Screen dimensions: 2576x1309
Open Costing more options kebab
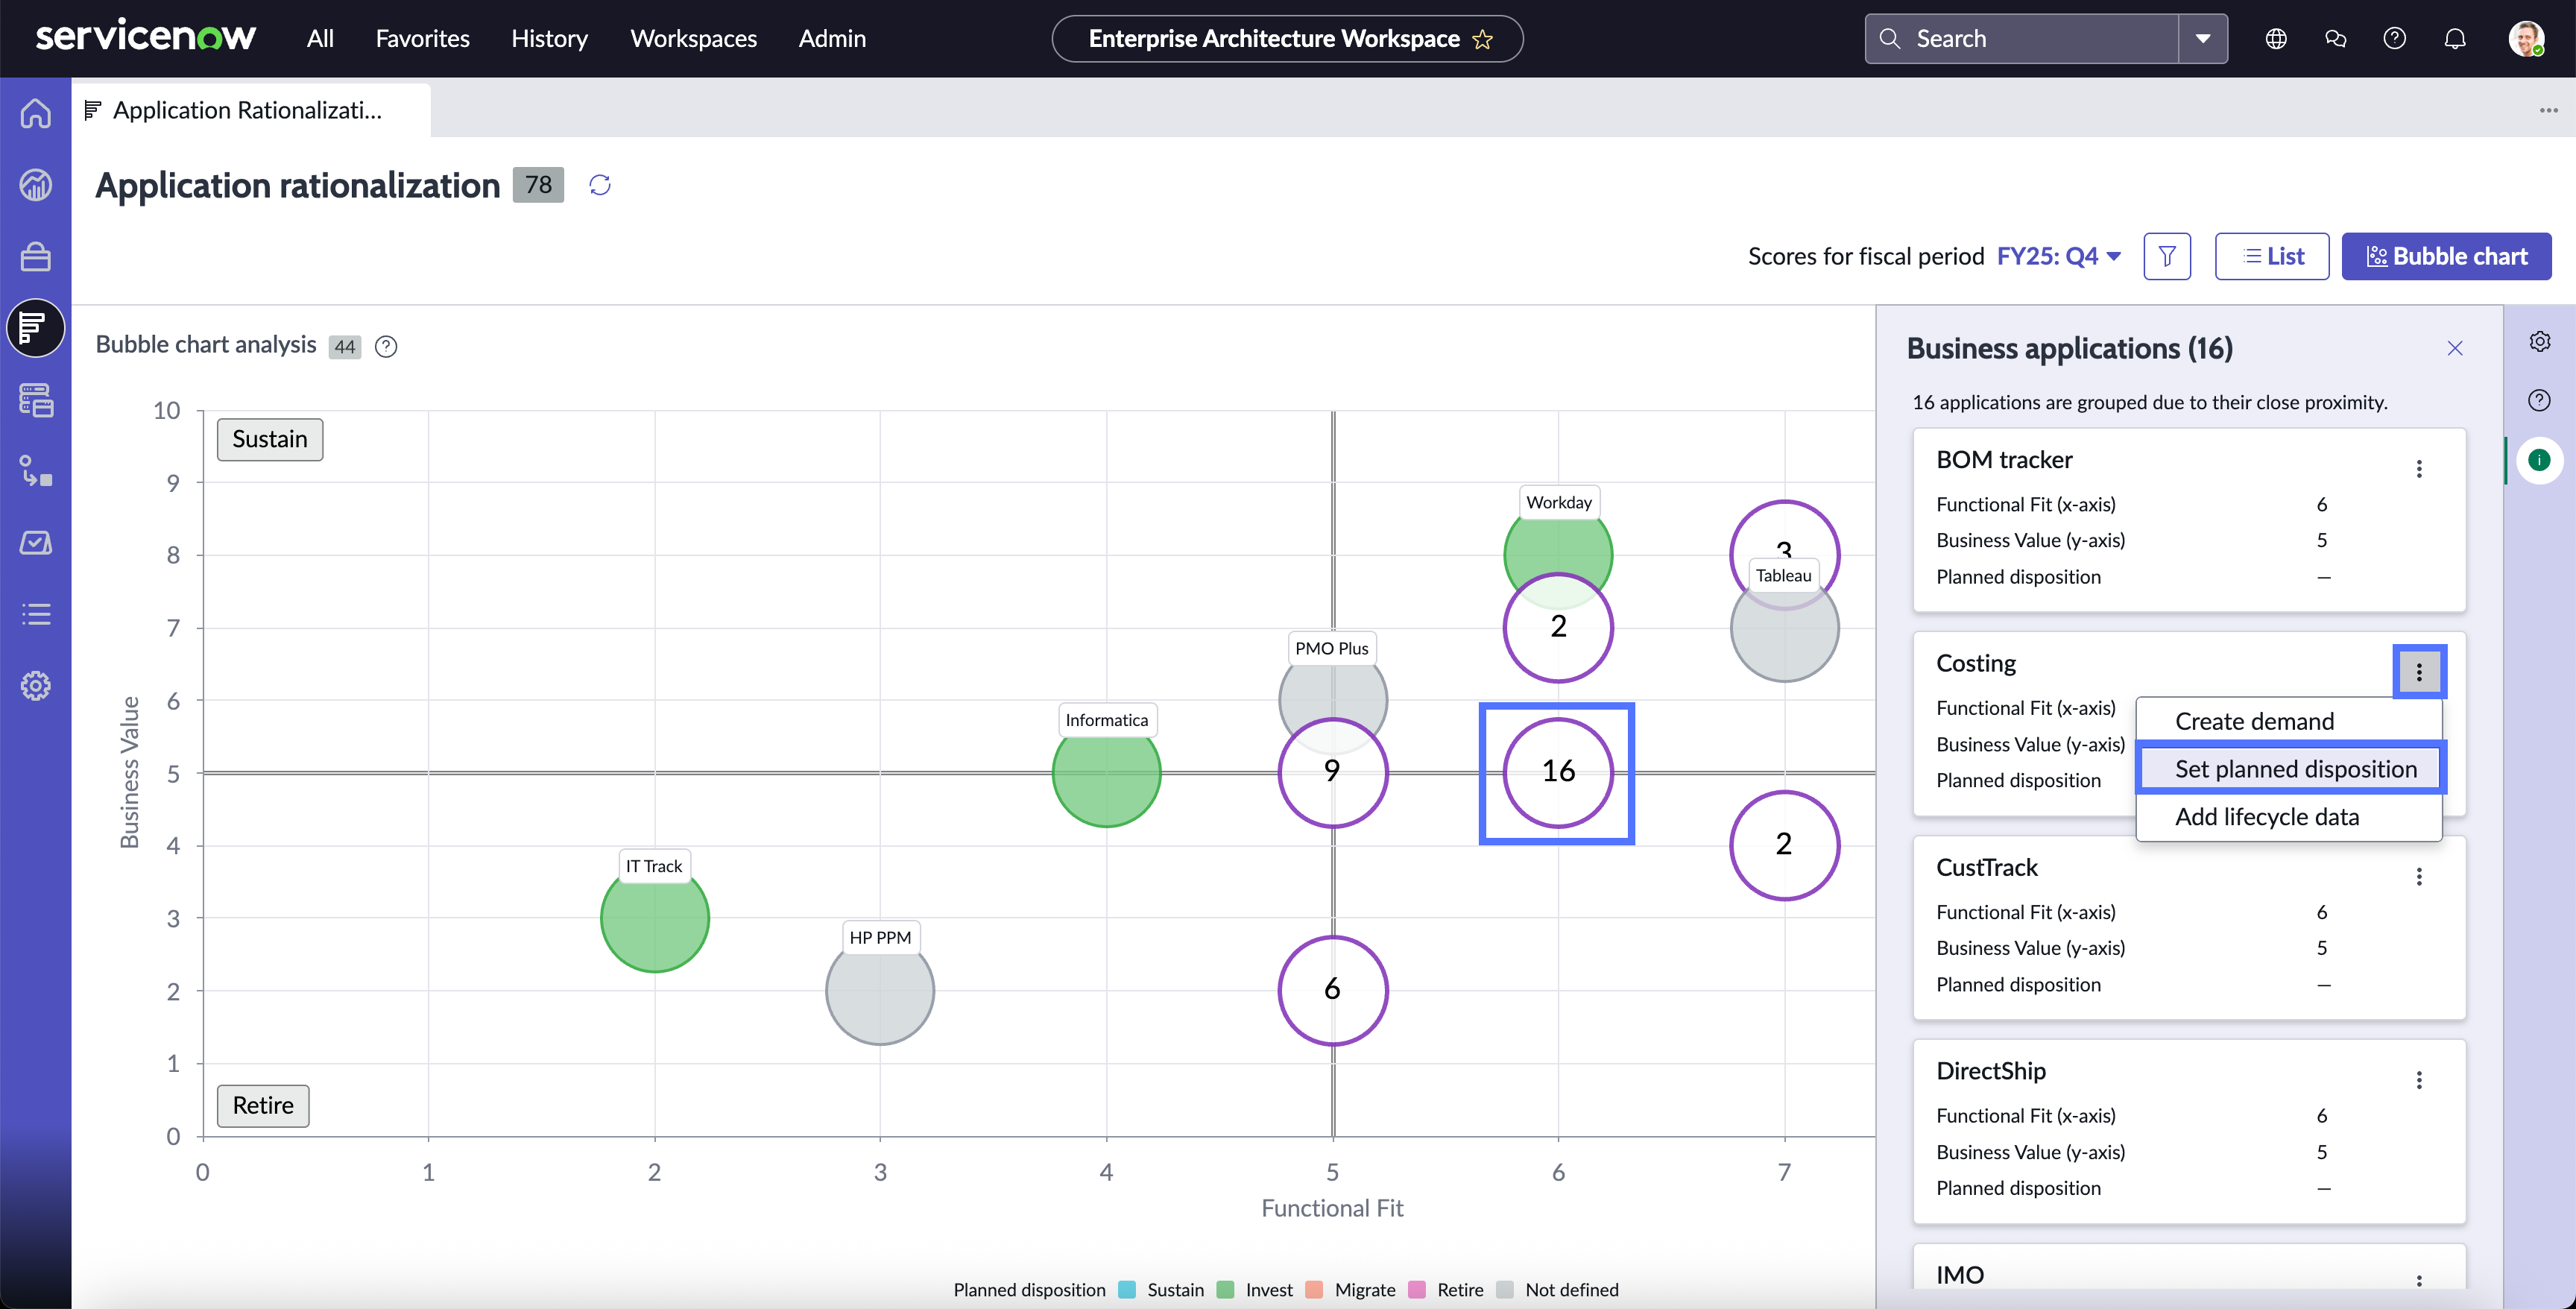(2419, 672)
